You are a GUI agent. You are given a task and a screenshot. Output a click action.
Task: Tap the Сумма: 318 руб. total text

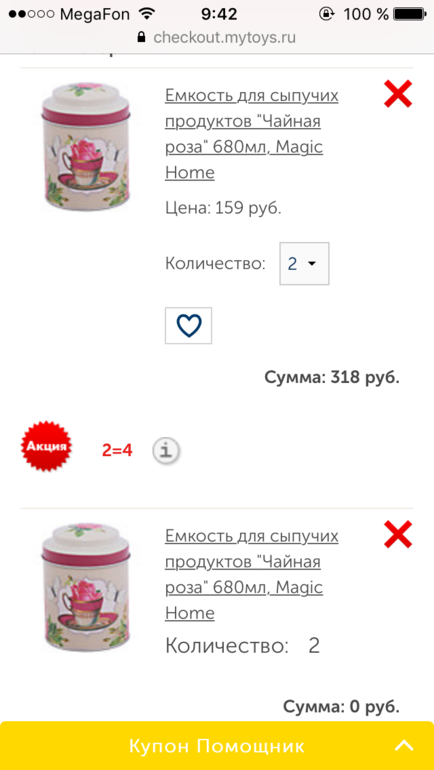pyautogui.click(x=332, y=378)
